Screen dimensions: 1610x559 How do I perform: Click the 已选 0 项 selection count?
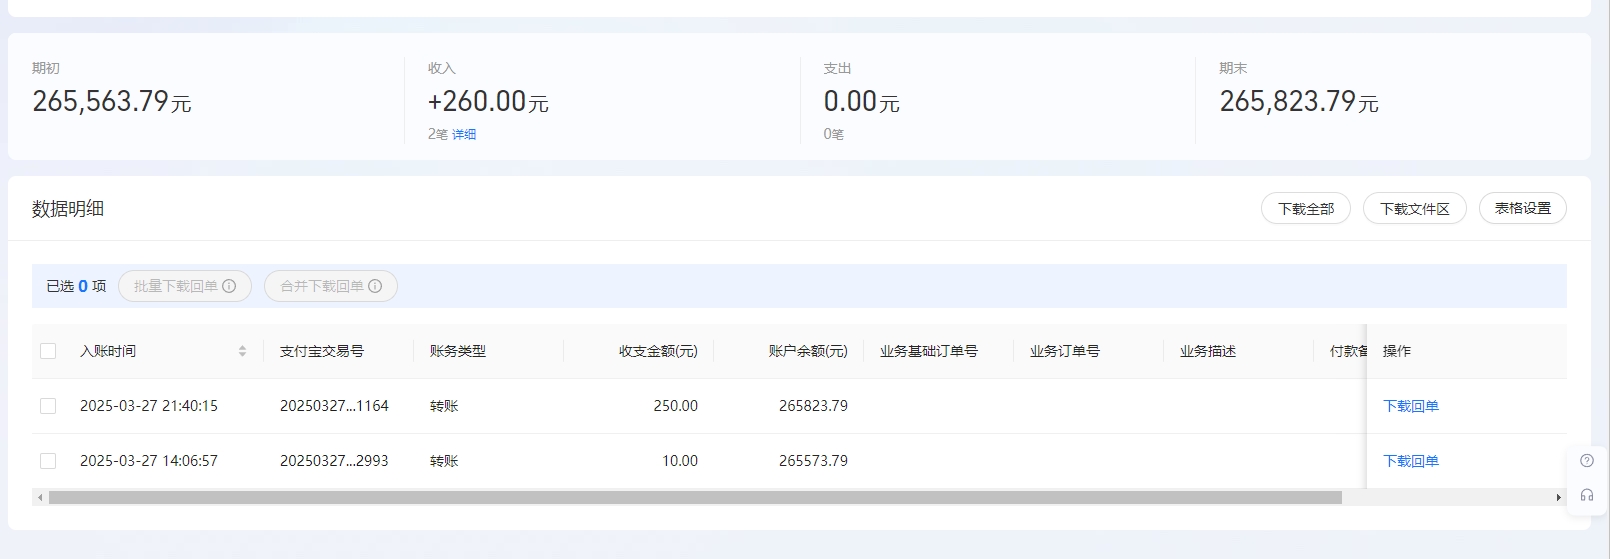[76, 286]
